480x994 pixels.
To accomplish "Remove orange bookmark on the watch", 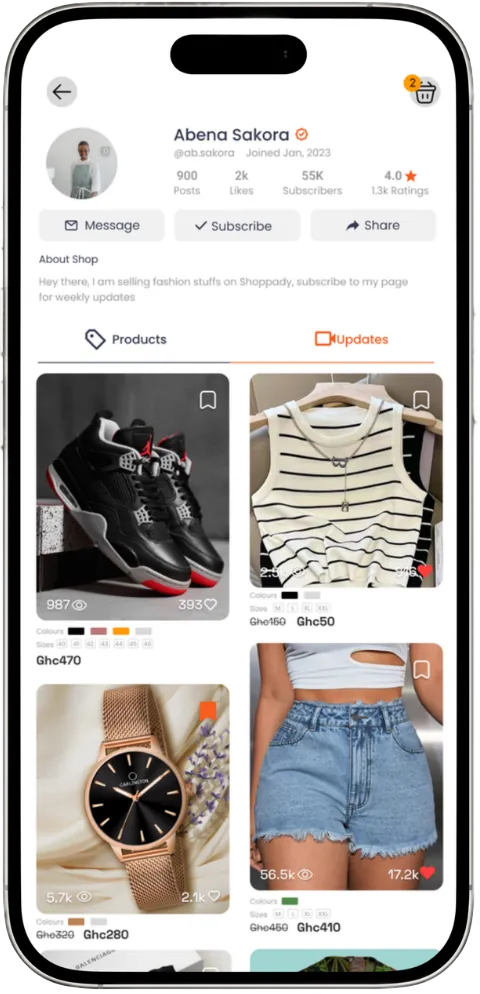I will (x=208, y=711).
